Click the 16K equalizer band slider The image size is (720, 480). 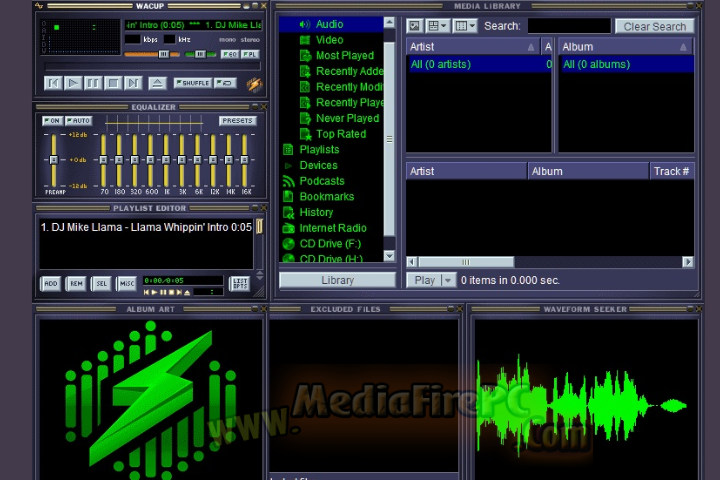click(245, 160)
